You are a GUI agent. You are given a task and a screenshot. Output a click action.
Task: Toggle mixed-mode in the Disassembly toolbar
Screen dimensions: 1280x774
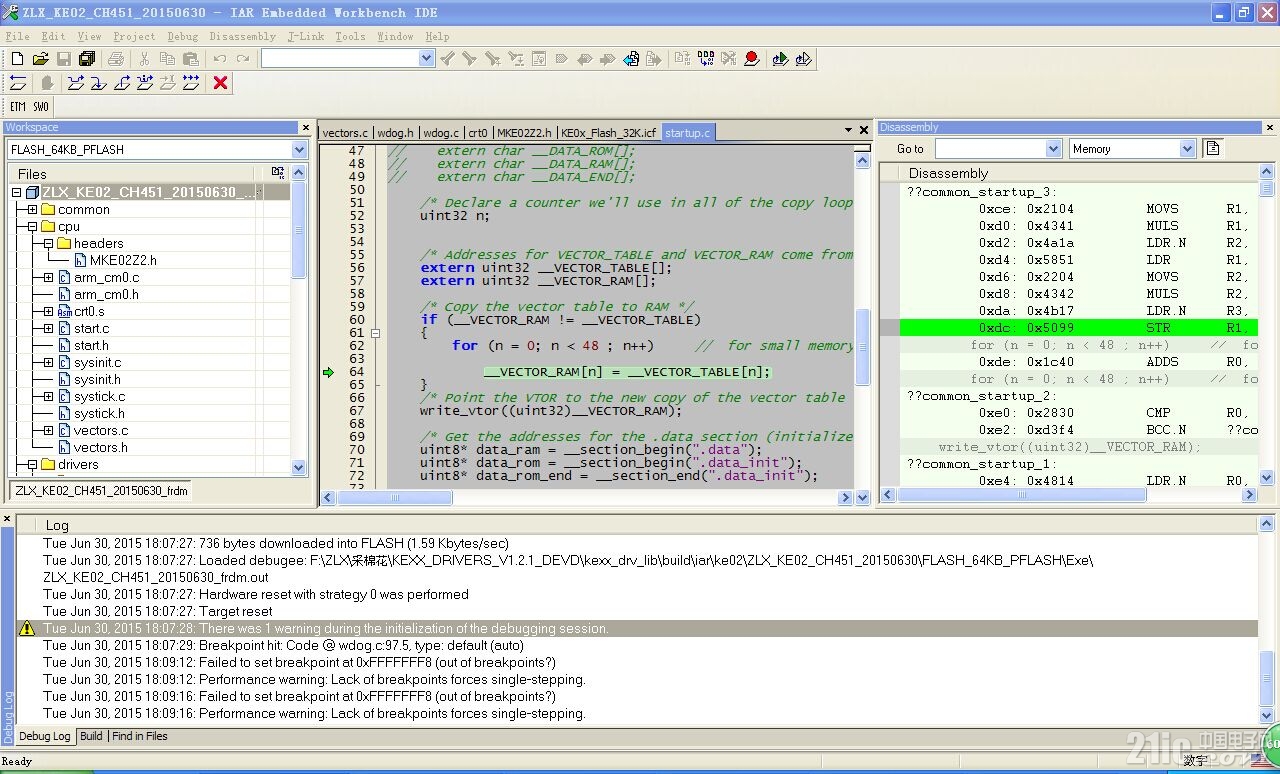pos(1213,148)
